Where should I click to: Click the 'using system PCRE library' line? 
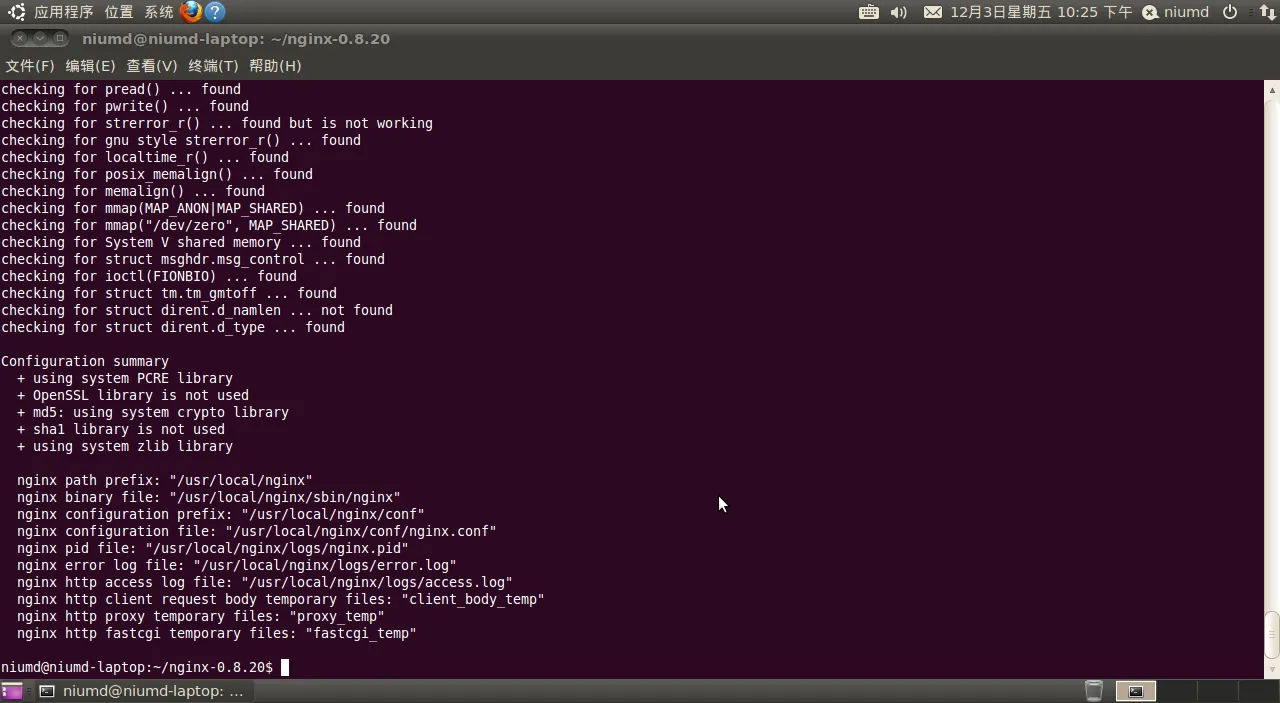pyautogui.click(x=125, y=378)
